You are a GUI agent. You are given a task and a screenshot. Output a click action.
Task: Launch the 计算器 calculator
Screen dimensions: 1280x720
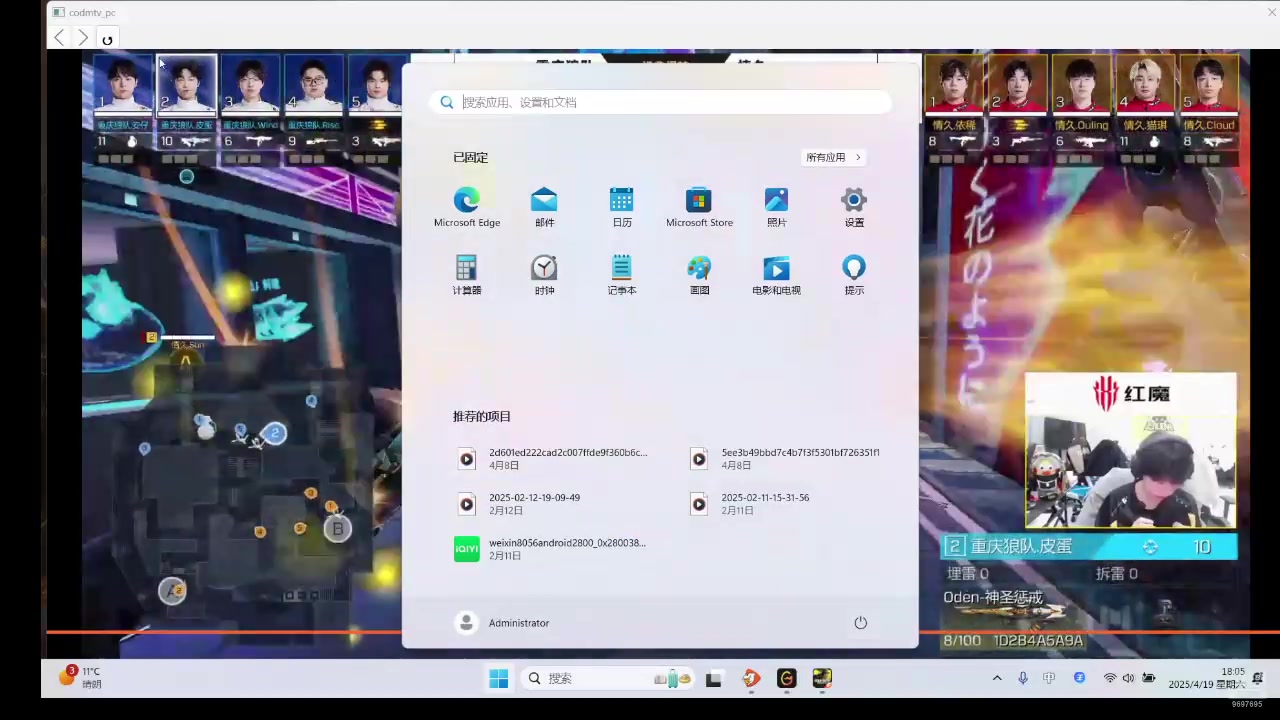[466, 275]
